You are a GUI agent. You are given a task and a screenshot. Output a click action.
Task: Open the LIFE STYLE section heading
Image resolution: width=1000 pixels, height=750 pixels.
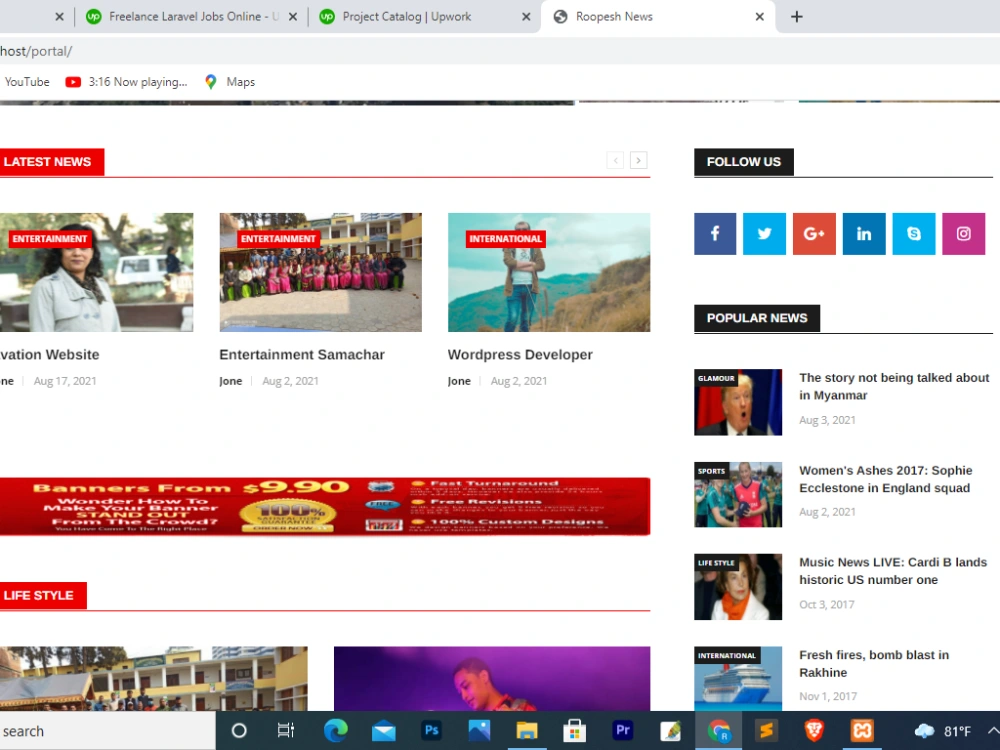point(42,596)
